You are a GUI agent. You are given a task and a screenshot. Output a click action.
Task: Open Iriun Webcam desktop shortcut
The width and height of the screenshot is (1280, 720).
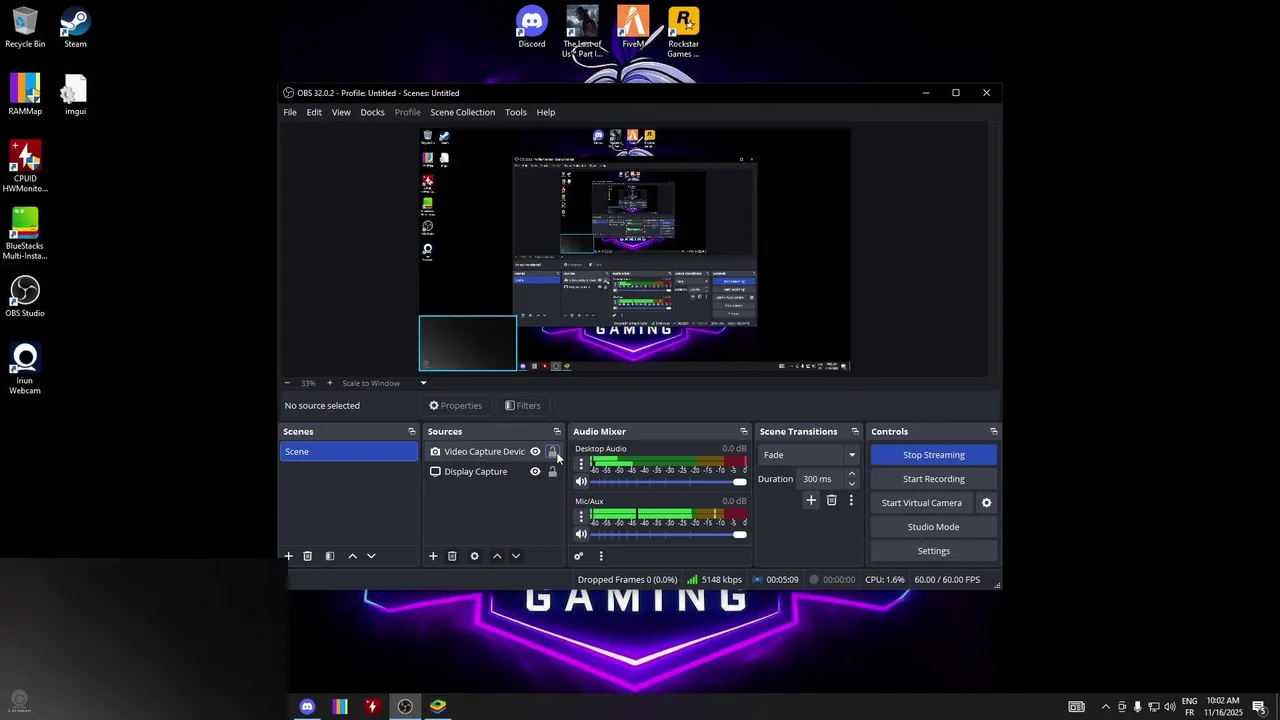[x=25, y=369]
